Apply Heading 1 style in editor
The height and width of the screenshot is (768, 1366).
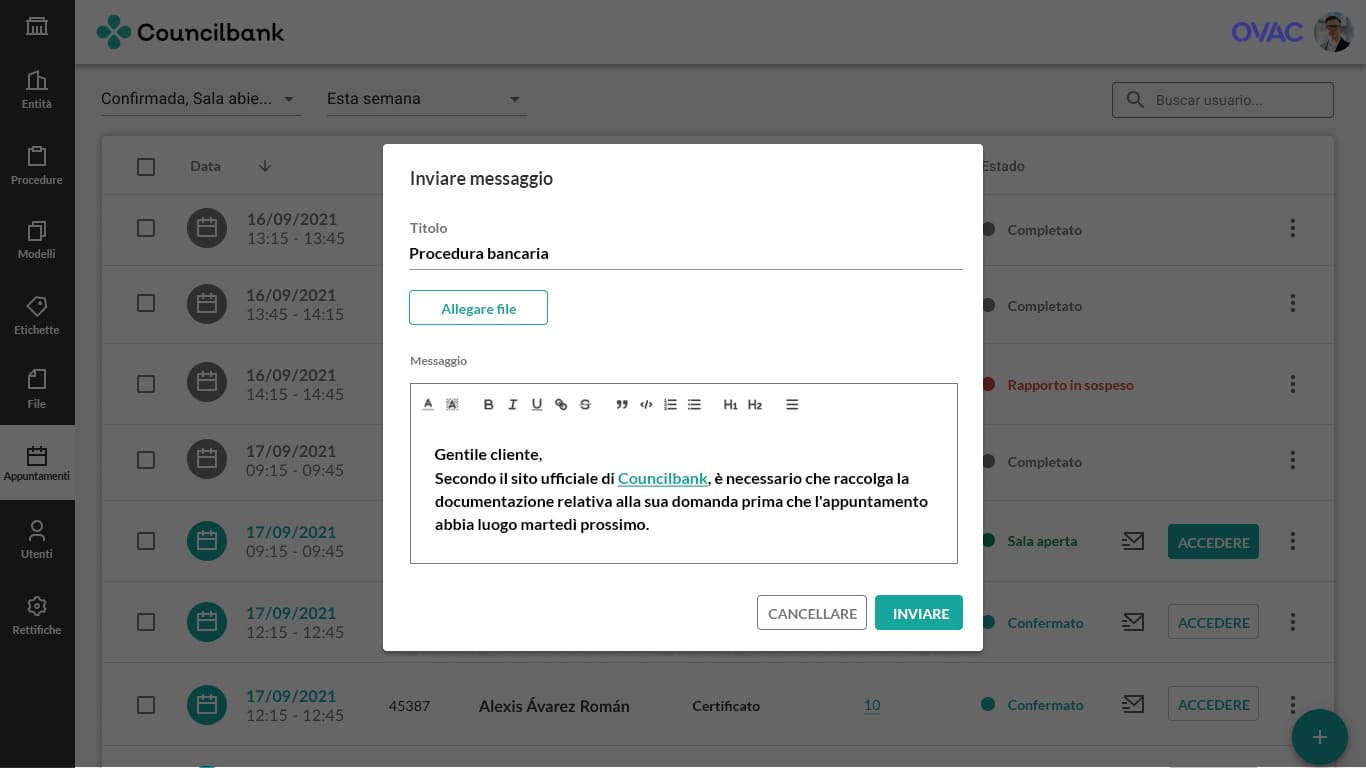(730, 405)
